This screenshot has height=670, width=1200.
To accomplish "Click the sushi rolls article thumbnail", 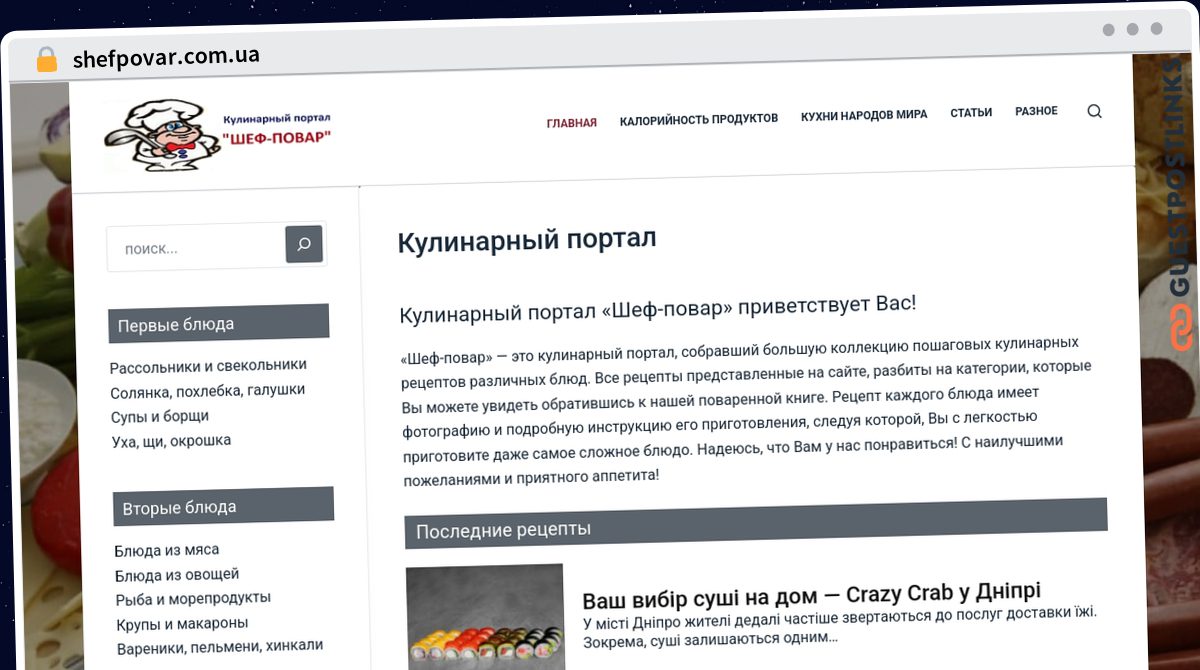I will pos(485,617).
